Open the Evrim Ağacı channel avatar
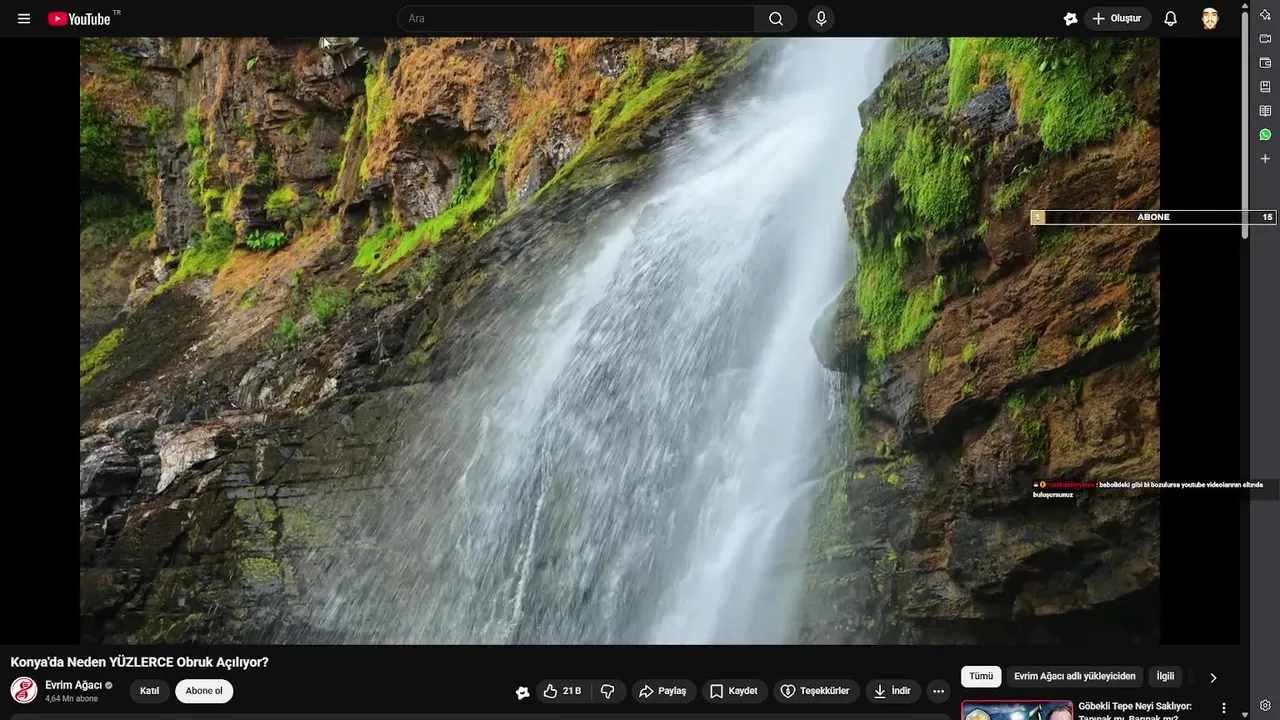 [24, 691]
